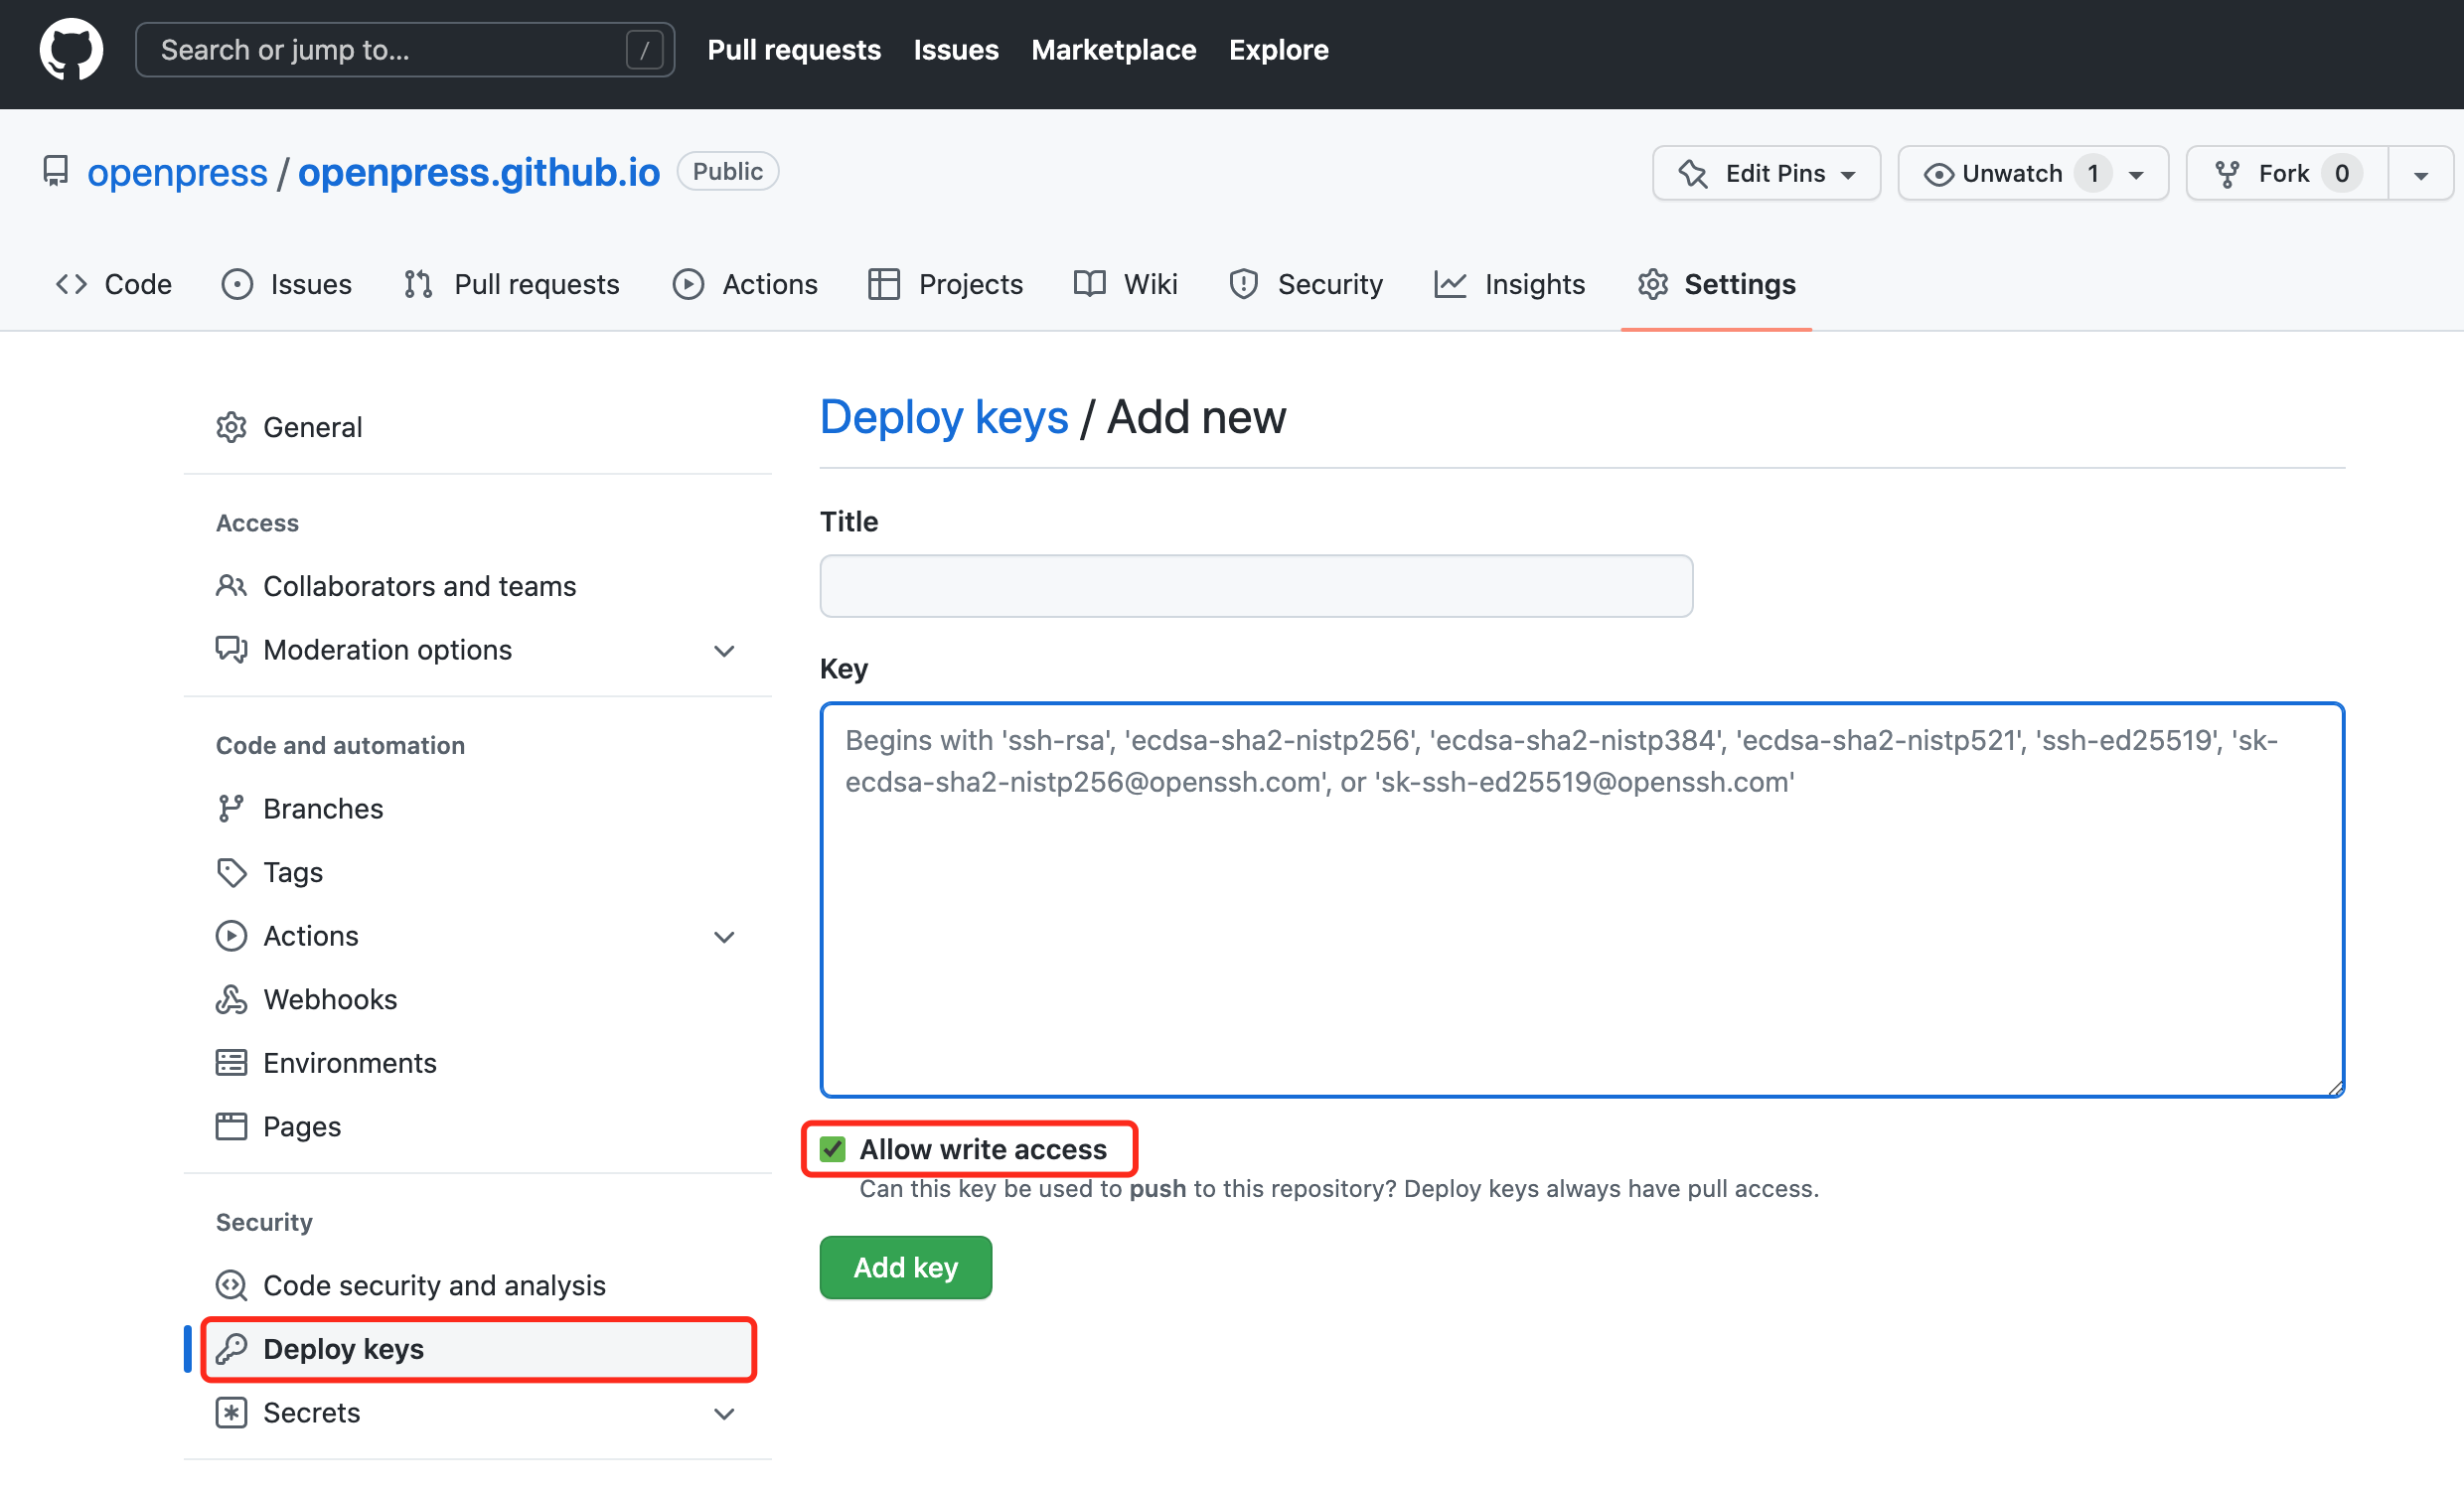This screenshot has height=1494, width=2464.
Task: Click the gear icon beside General
Action: 231,427
